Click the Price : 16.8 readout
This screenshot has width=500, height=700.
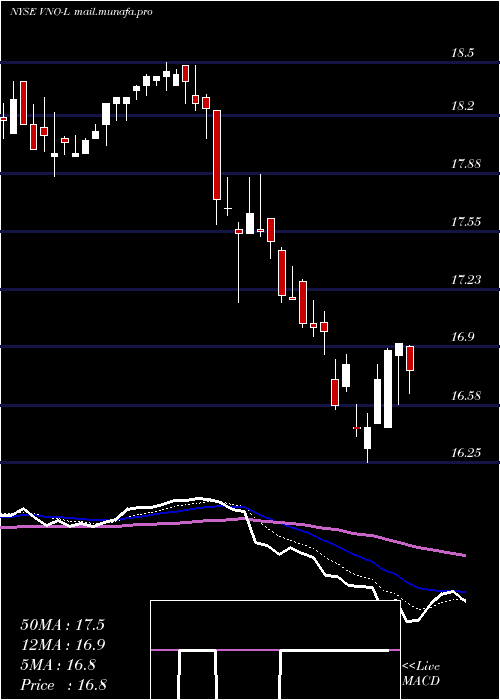(63, 685)
